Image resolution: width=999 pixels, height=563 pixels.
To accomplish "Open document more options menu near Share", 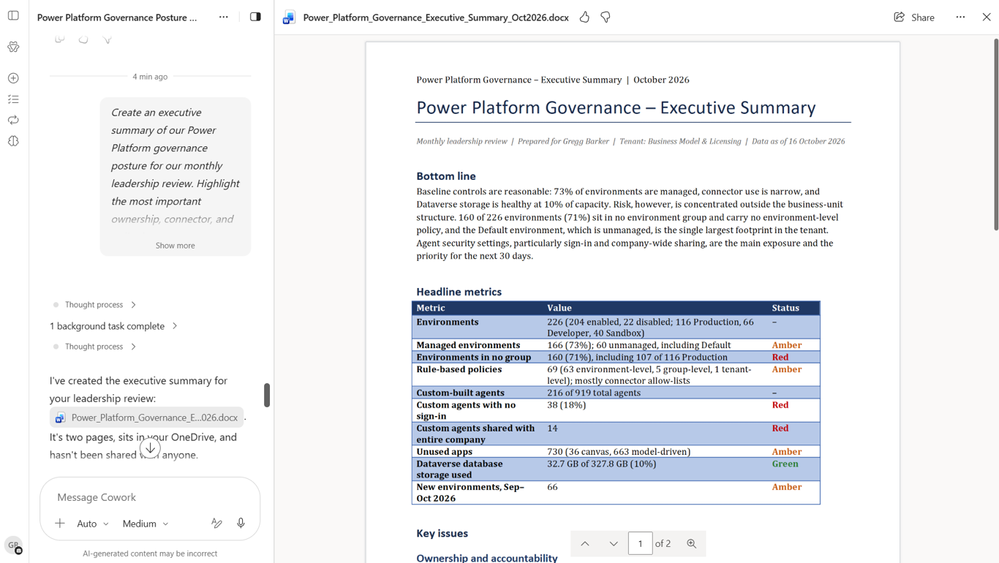I will coord(960,17).
